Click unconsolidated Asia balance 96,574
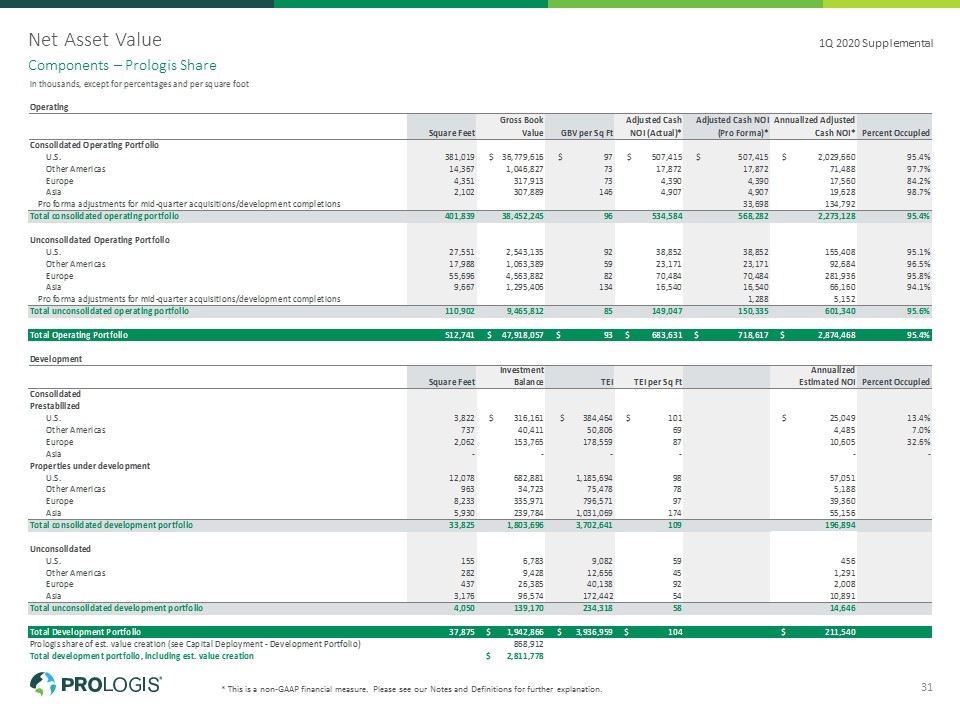Viewport: 960px width, 720px height. click(x=530, y=596)
